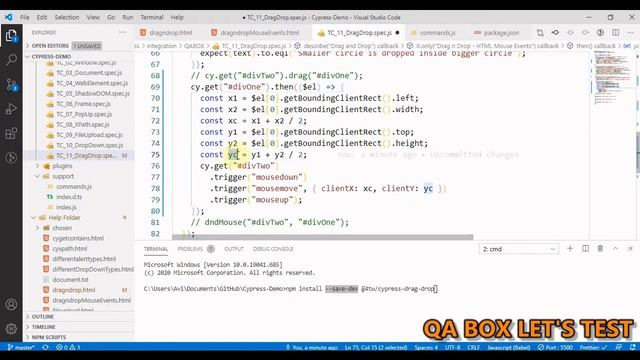Click the editor horizontal scrollbar
Viewport: 640px width, 360px height.
(322, 237)
